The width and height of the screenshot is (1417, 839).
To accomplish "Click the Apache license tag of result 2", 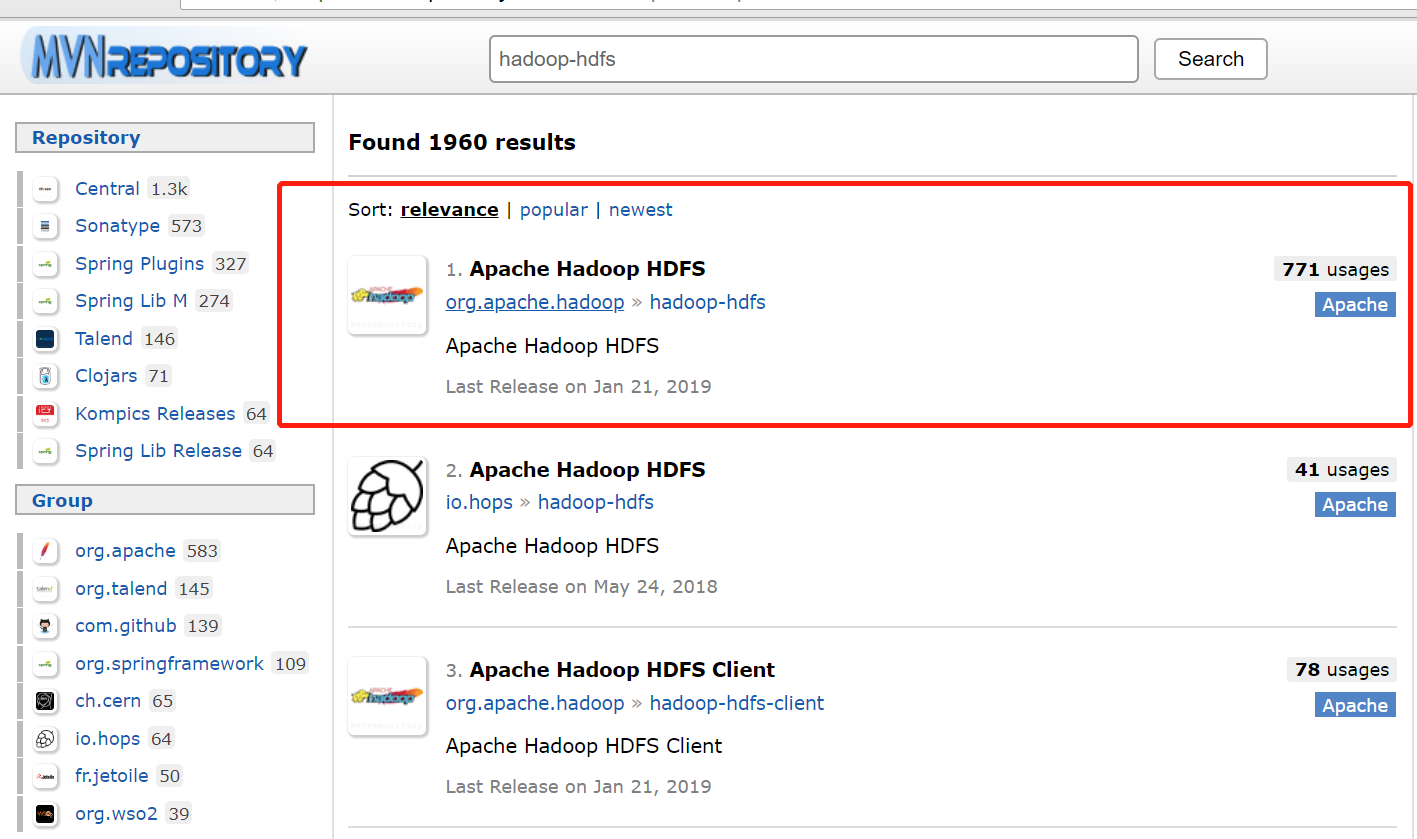I will (1355, 505).
